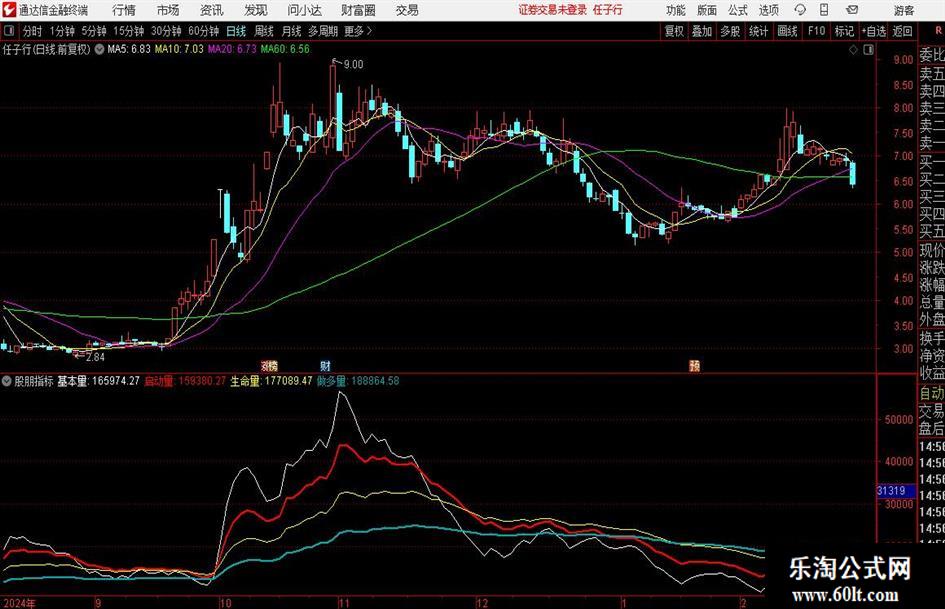Select the 月线 monthly chart tab
Viewport: 945px width, 609px height.
coord(292,31)
